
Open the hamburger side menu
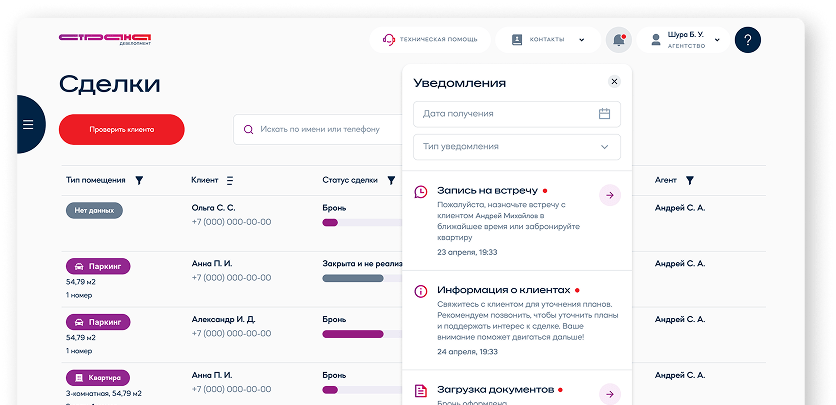point(28,124)
